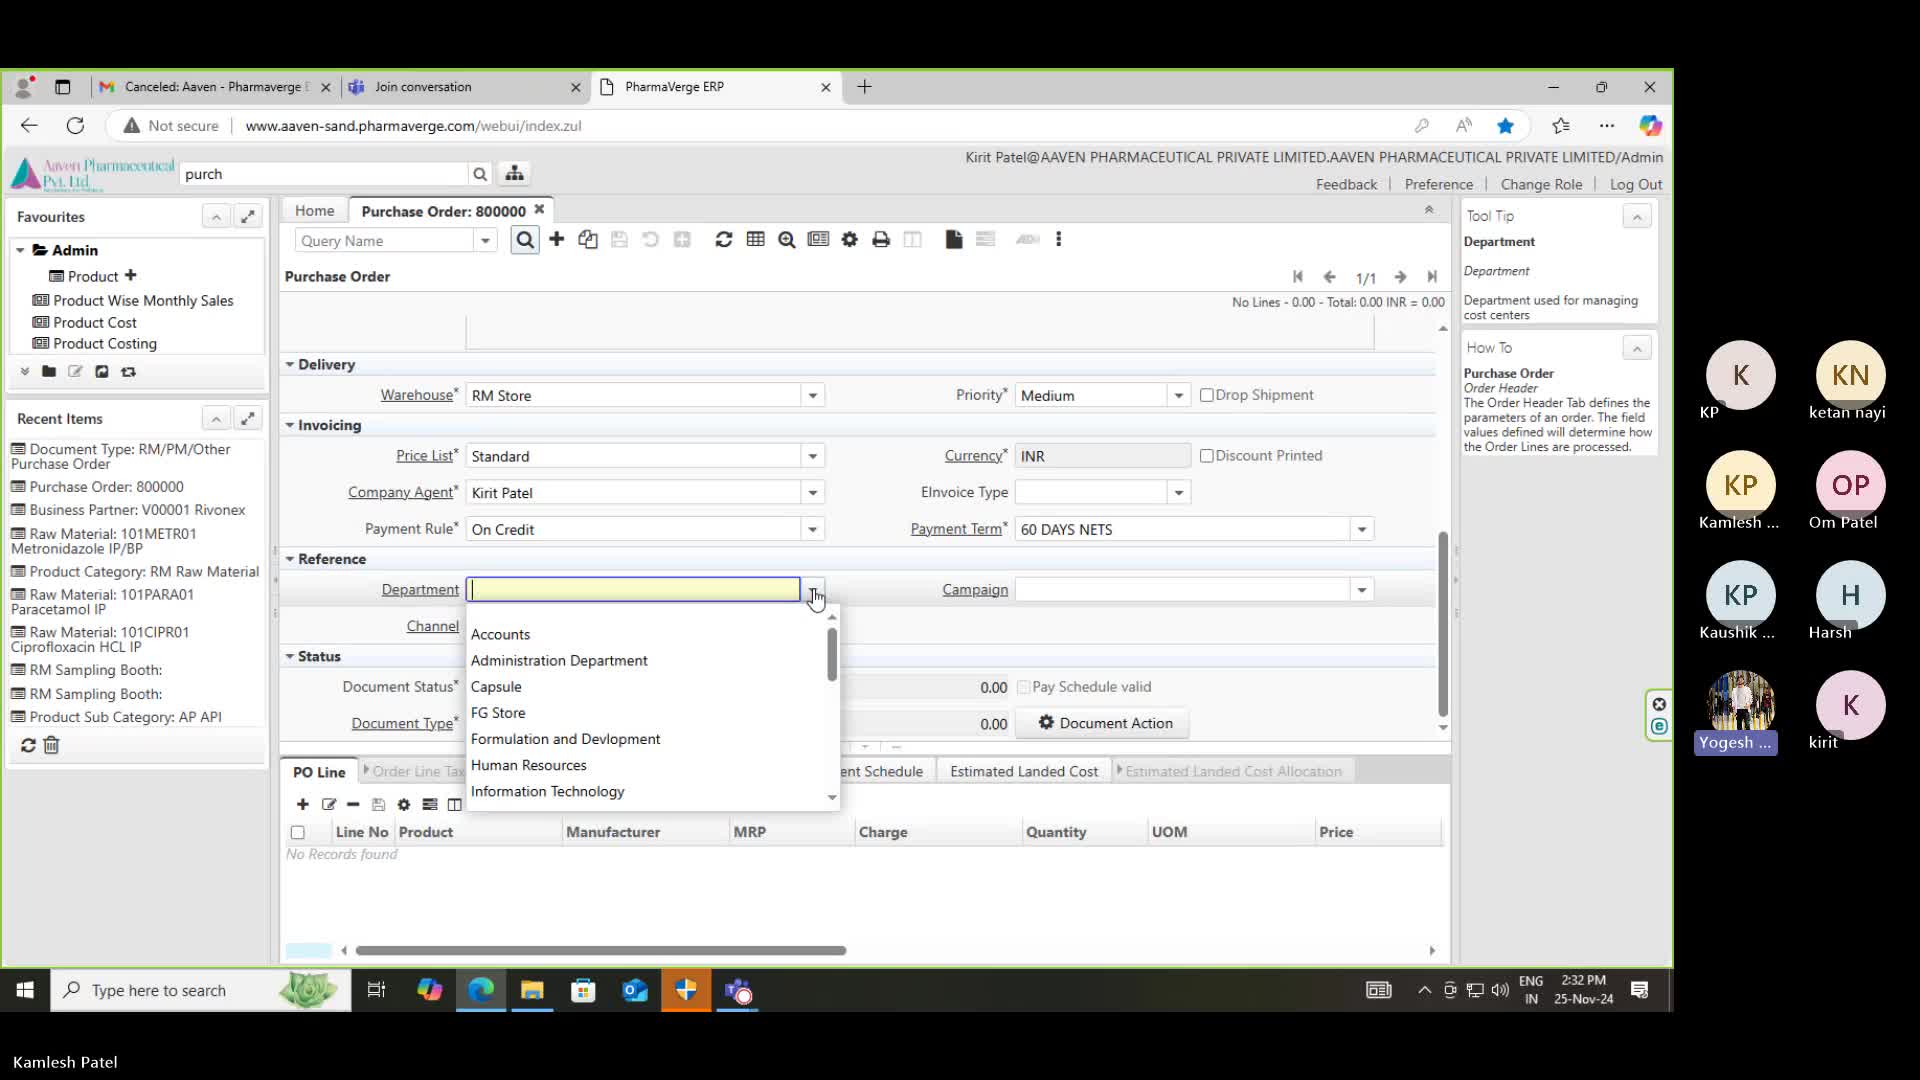The width and height of the screenshot is (1920, 1080).
Task: Open the Price List dropdown
Action: coord(813,456)
